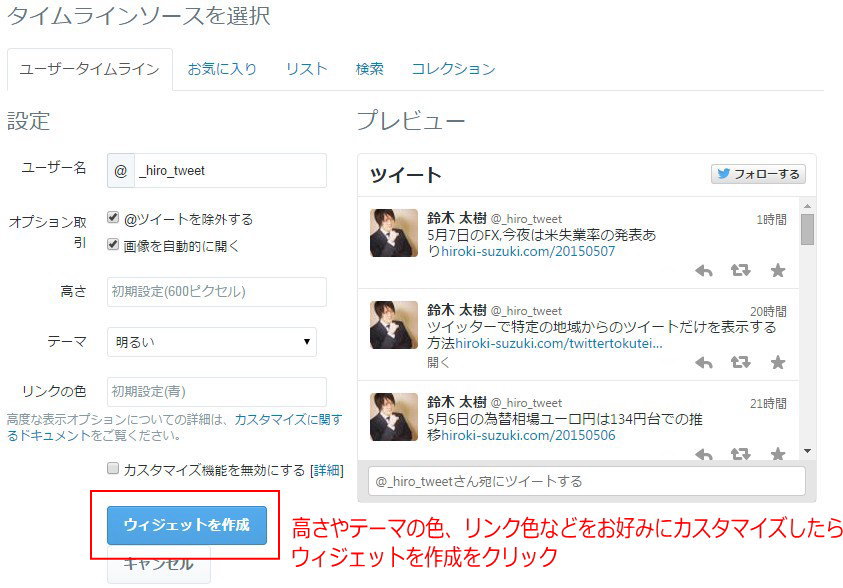Image resolution: width=843 pixels, height=588 pixels.
Task: Open hiroki-suzuki.com/20150506 link
Action: 528,435
